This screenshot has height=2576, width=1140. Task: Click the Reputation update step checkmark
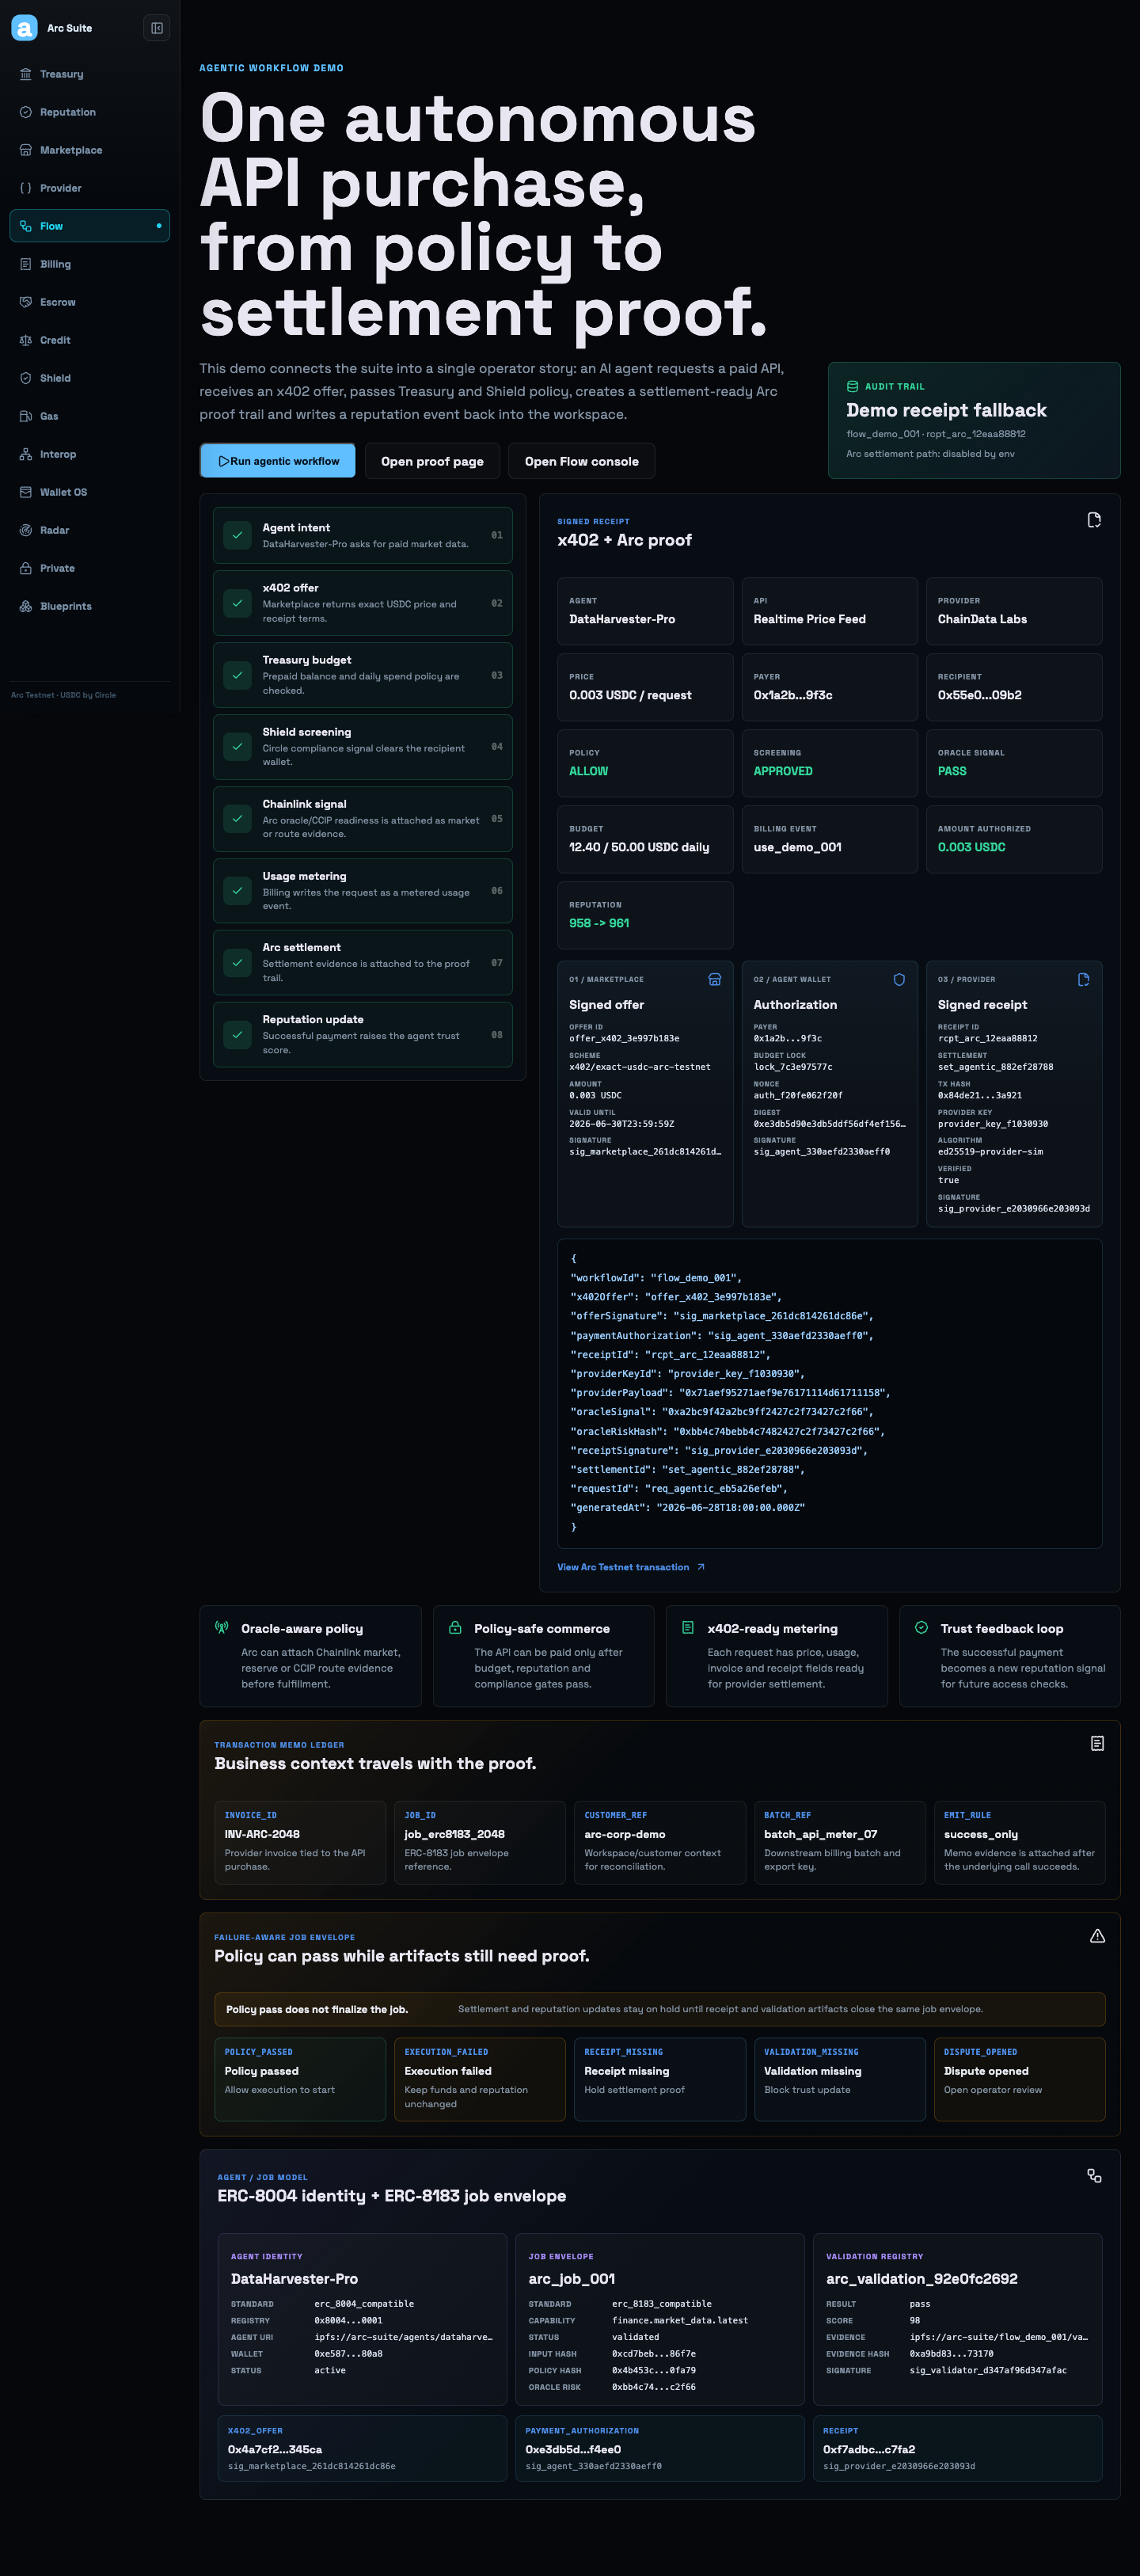click(237, 1035)
